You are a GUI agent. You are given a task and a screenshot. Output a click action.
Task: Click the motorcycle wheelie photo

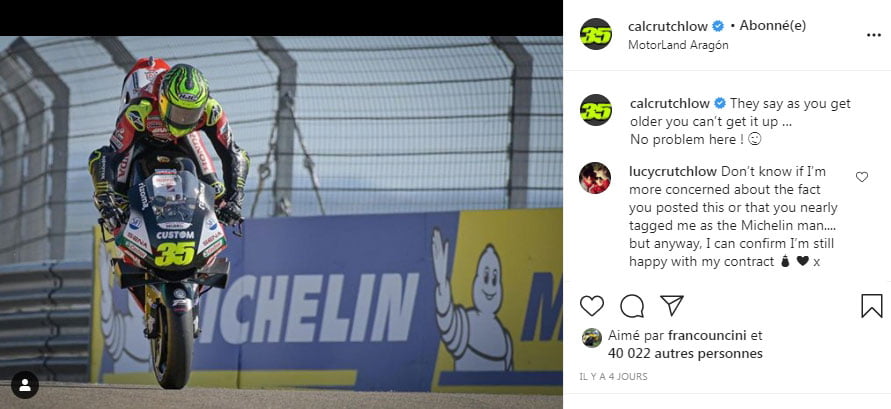click(281, 215)
